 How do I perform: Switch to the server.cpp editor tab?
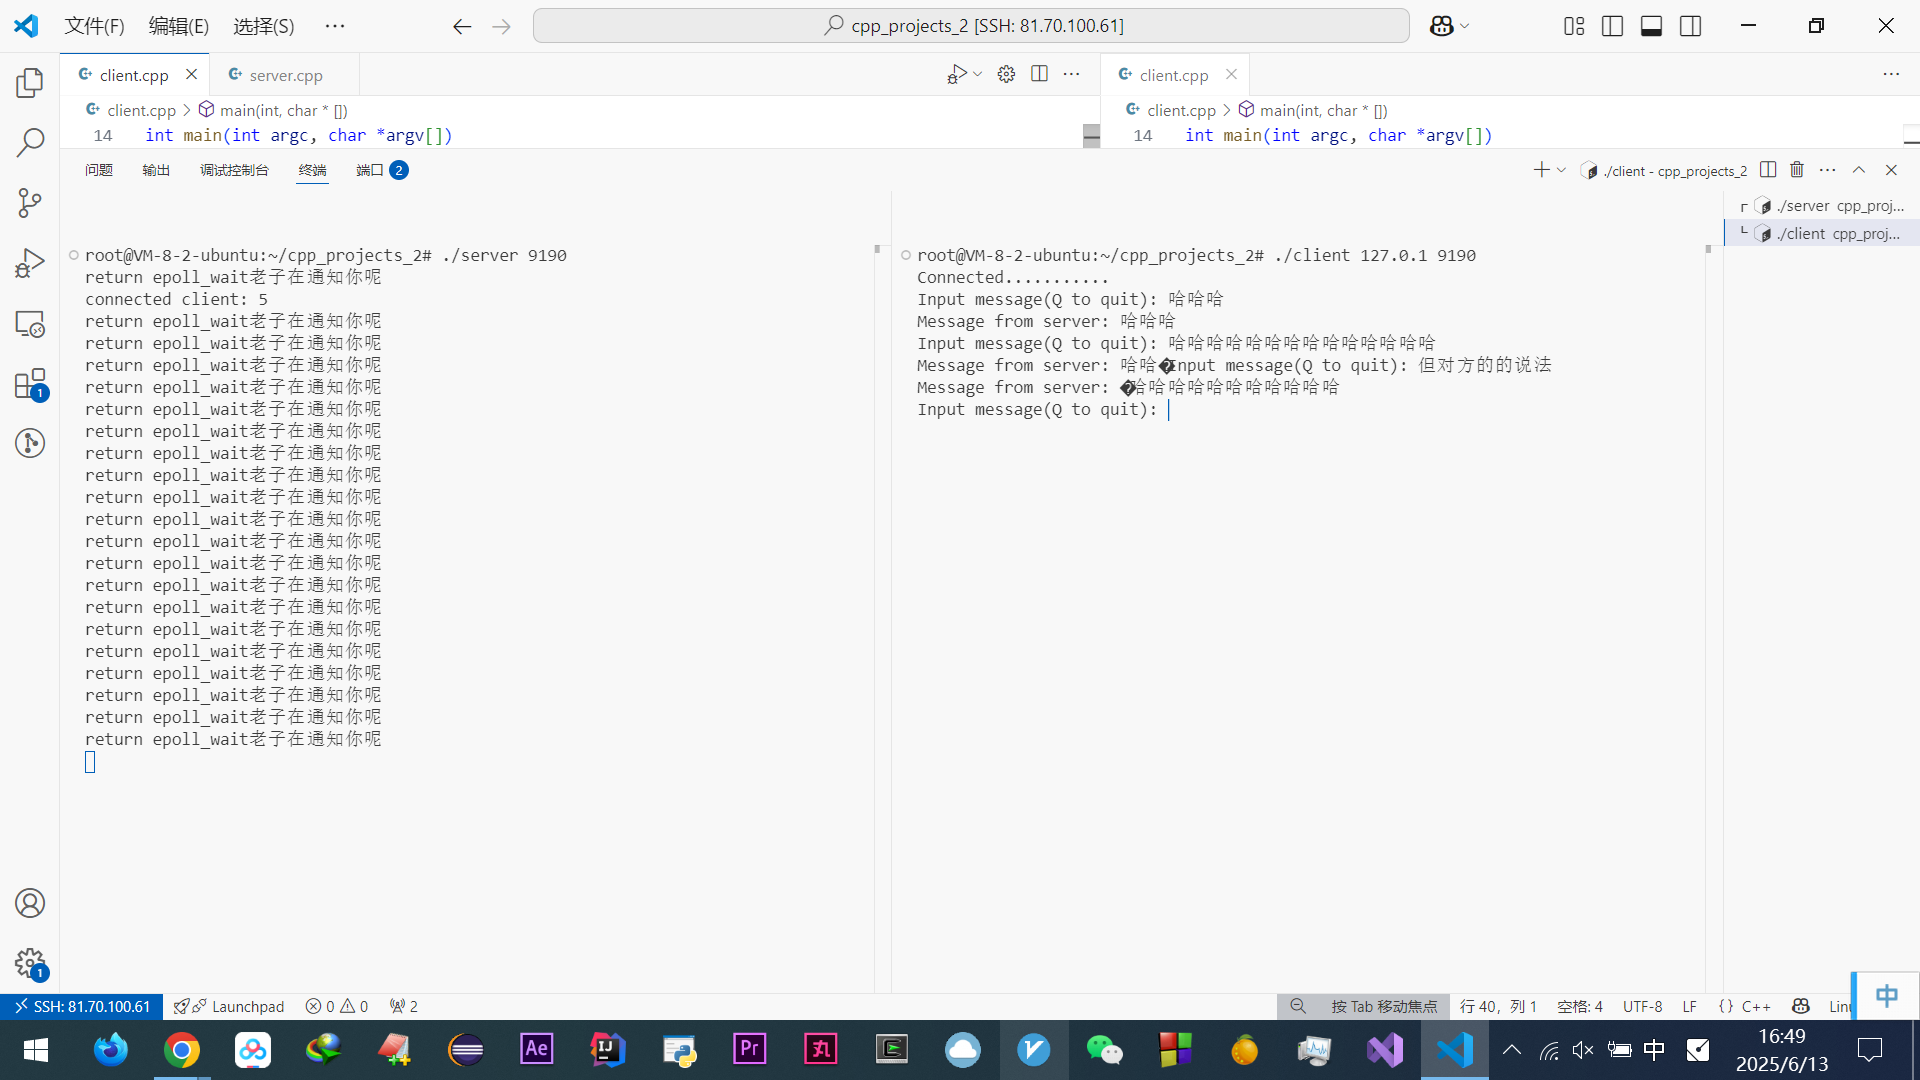285,75
